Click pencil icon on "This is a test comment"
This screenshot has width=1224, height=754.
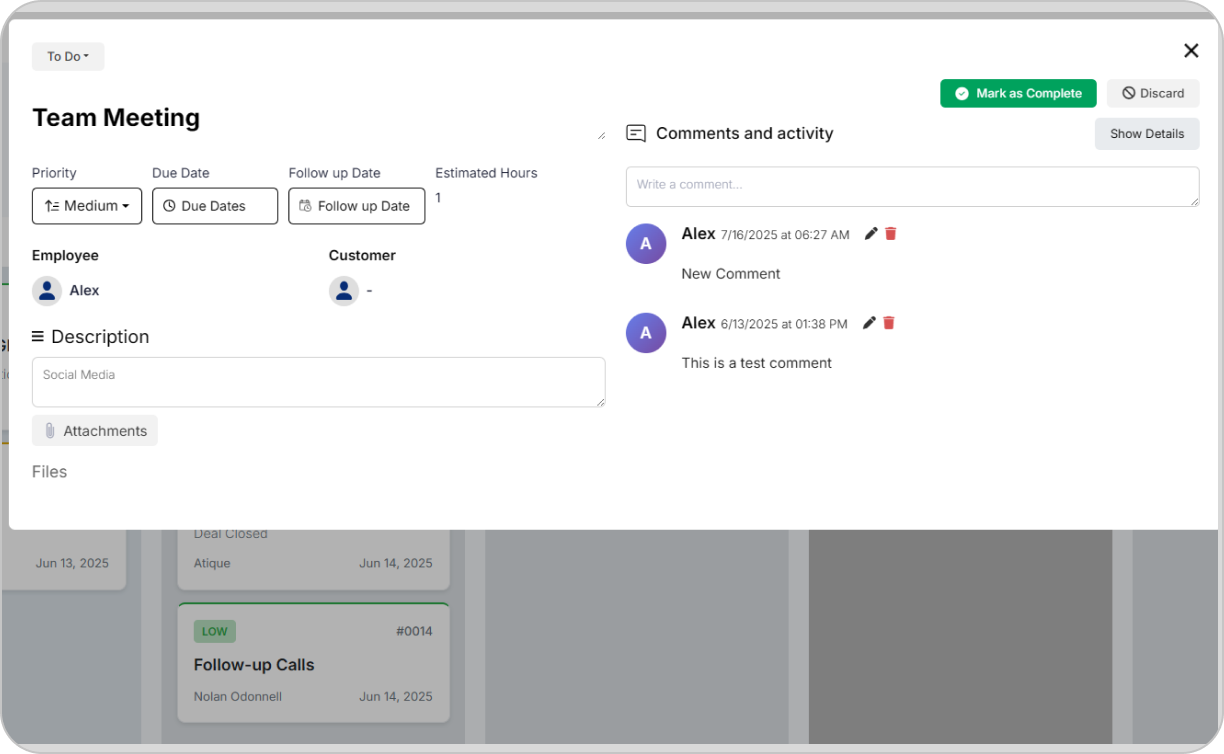coord(869,323)
